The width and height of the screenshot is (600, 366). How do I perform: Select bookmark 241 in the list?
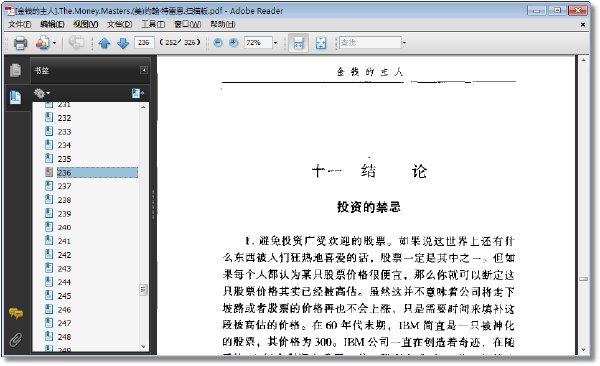[x=64, y=241]
